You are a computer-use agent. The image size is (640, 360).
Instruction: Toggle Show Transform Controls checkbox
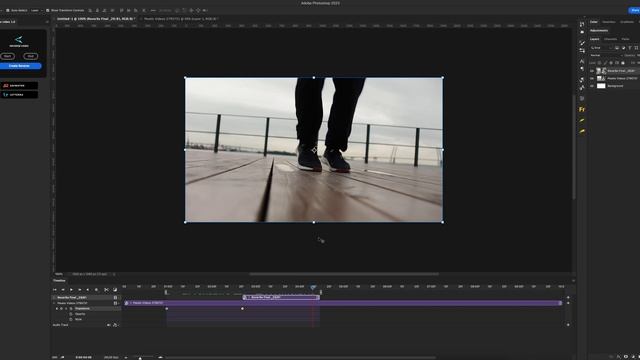(48, 10)
